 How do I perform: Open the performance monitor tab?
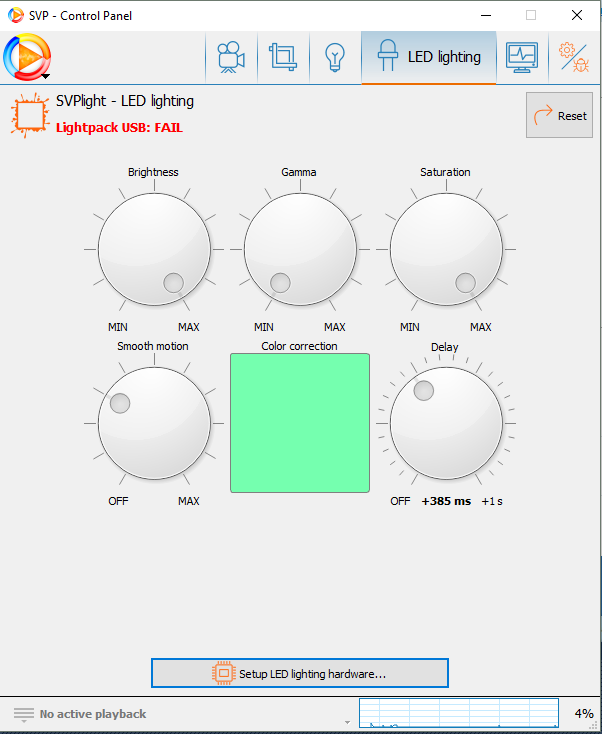pyautogui.click(x=522, y=57)
